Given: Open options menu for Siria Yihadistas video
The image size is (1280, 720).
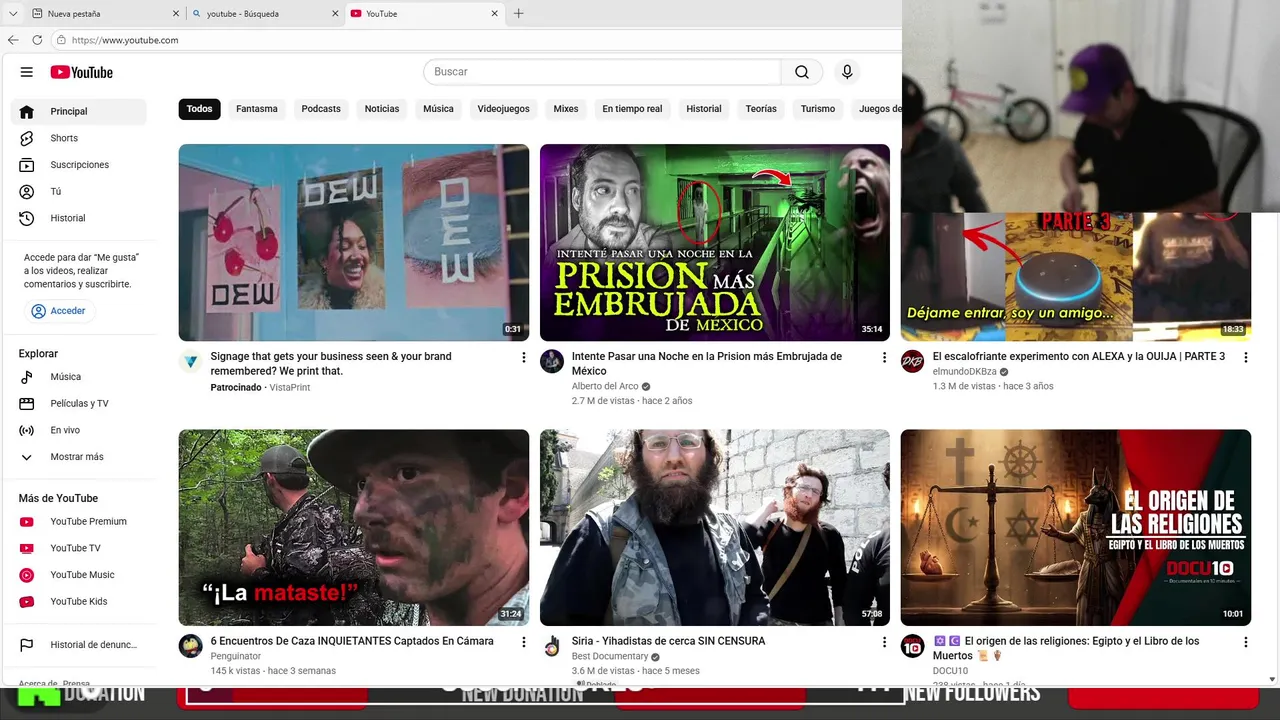Looking at the screenshot, I should 884,643.
